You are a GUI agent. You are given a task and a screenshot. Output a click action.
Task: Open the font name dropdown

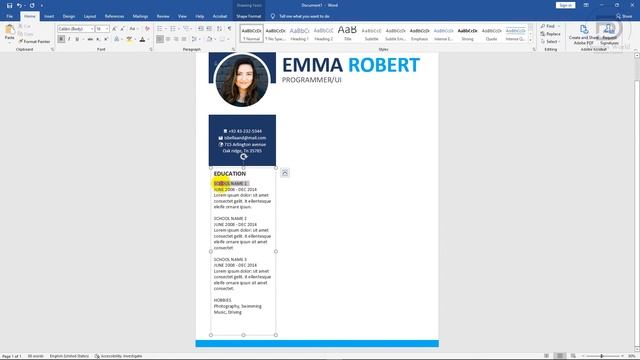(x=92, y=29)
